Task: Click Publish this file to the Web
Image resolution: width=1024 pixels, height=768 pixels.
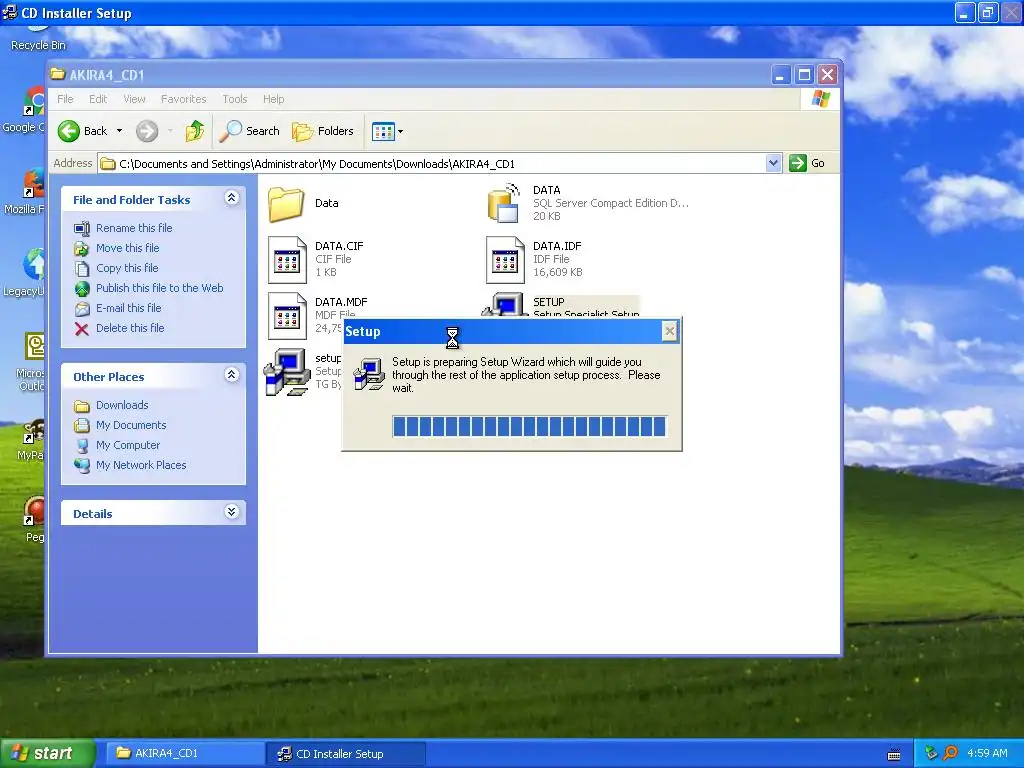Action: click(x=159, y=288)
